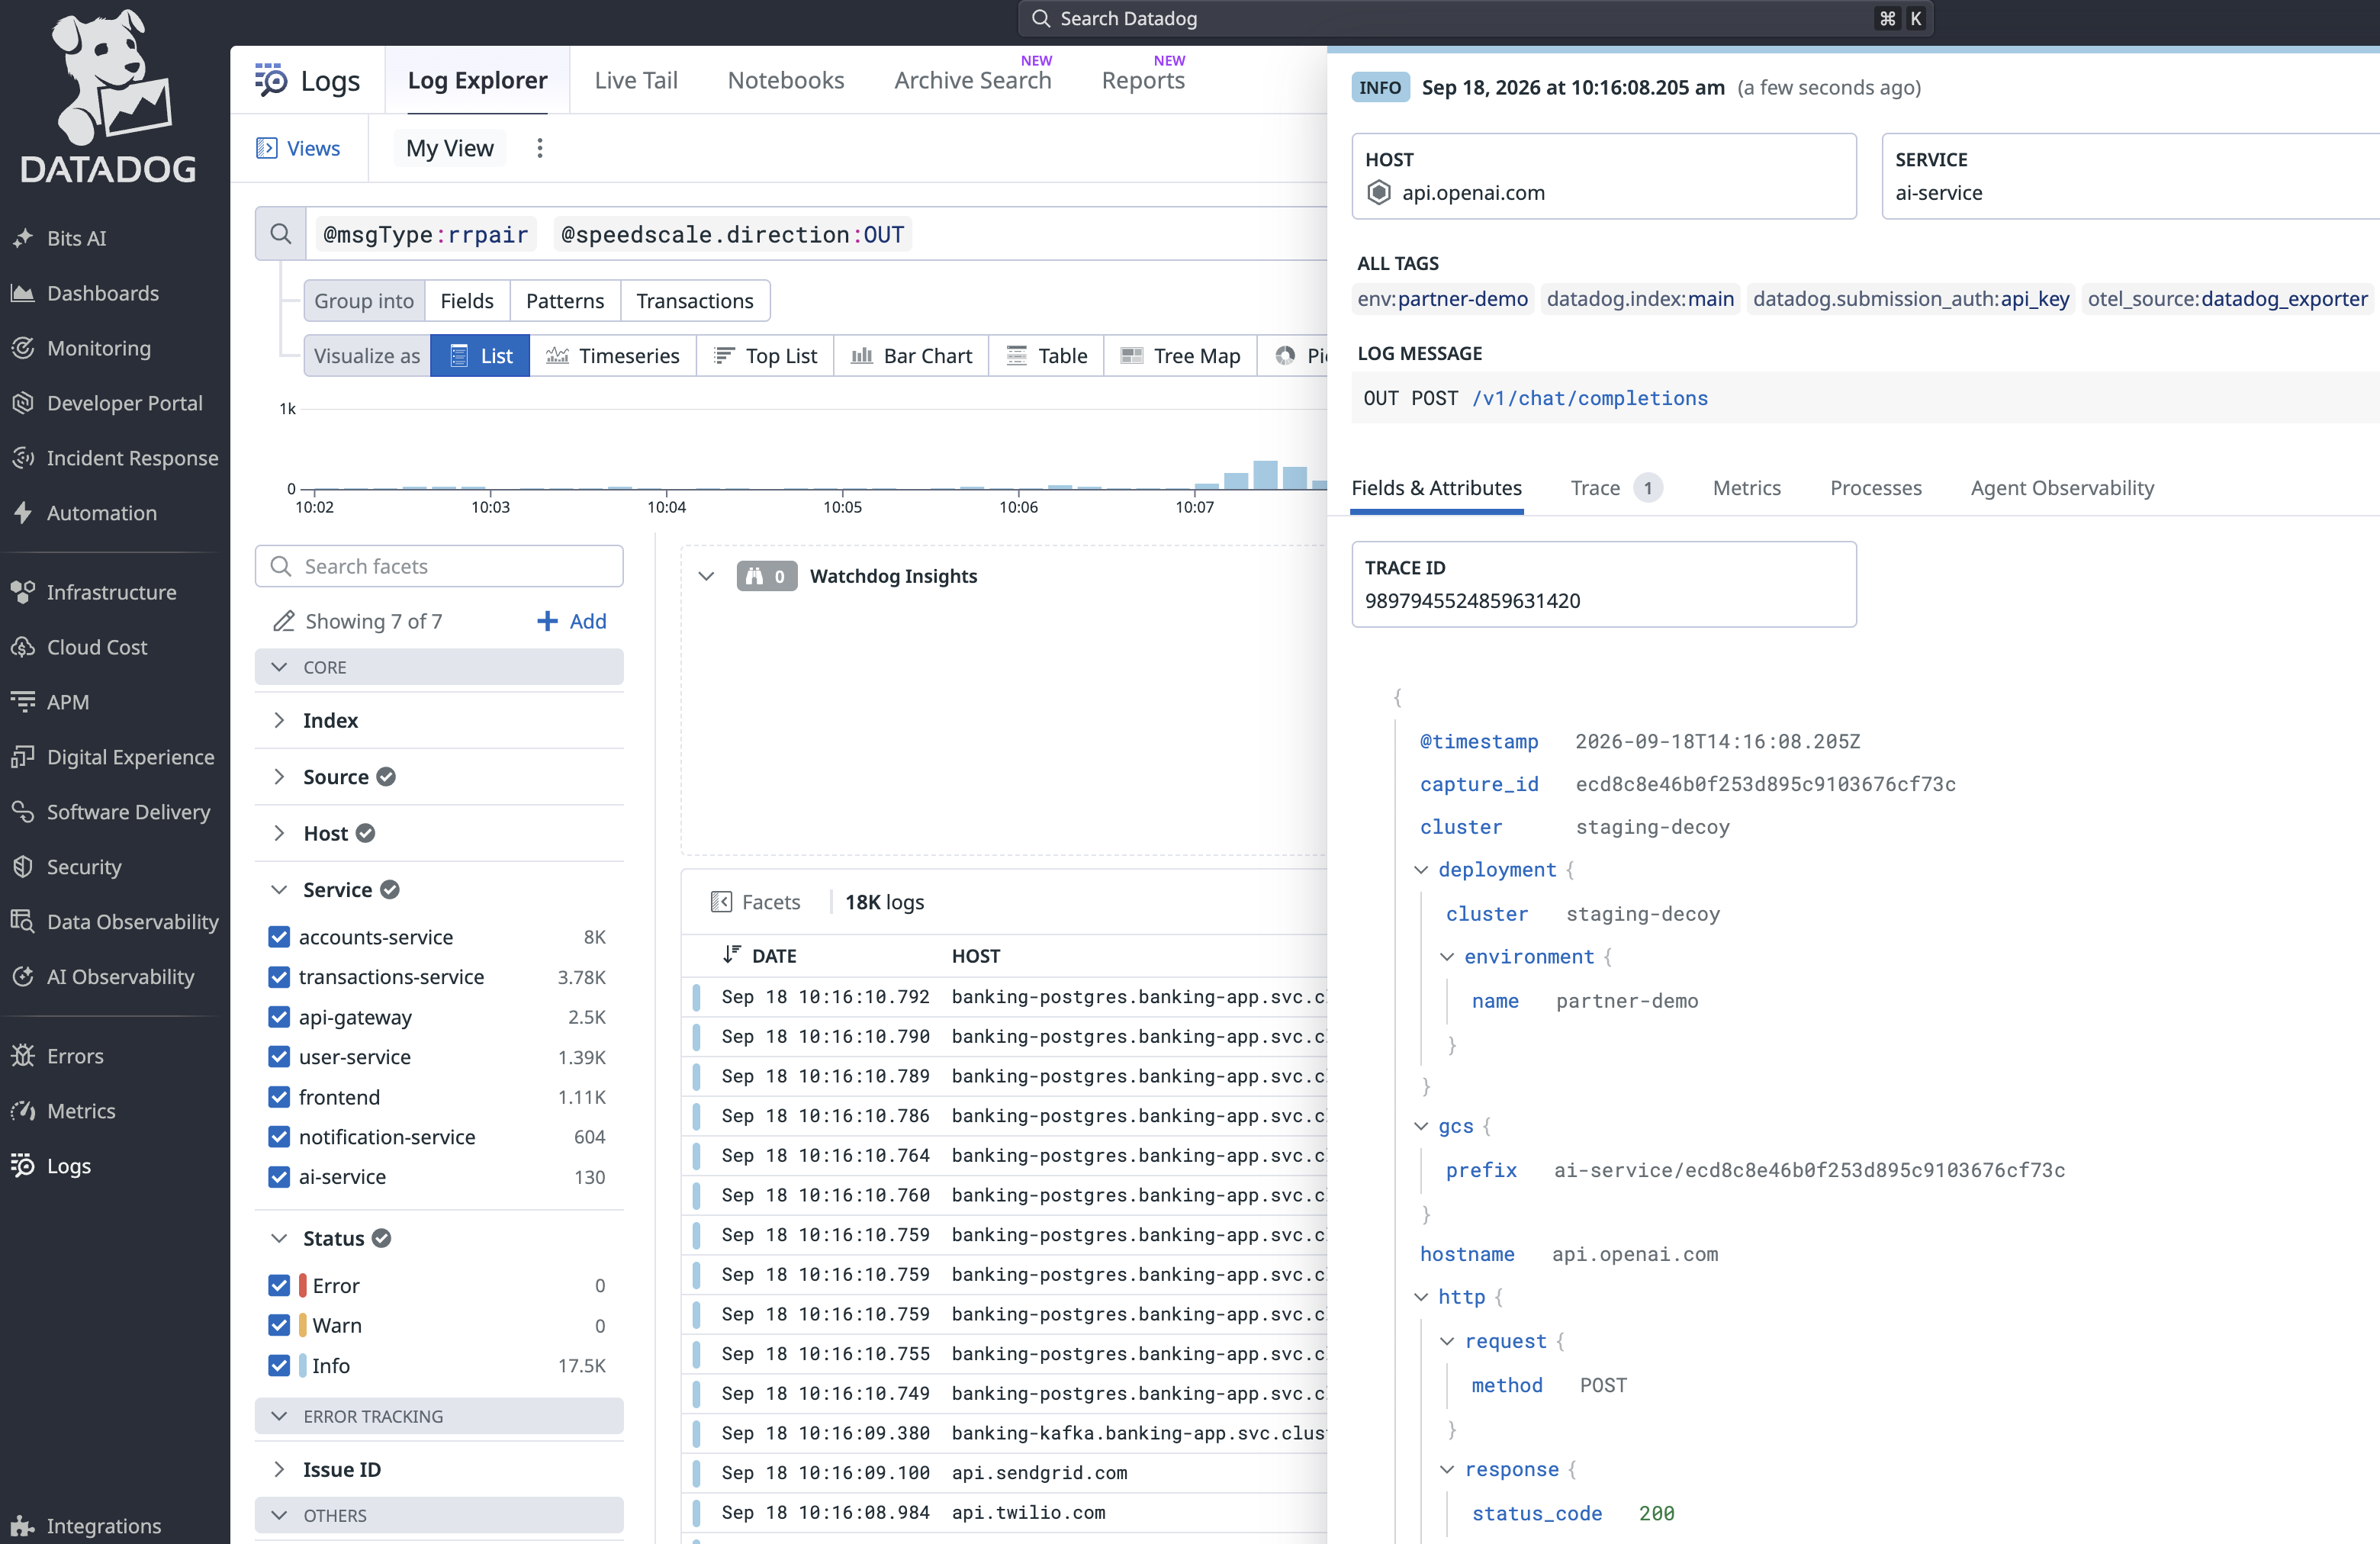The image size is (2380, 1544).
Task: Toggle api-gateway service checkbox
Action: point(279,1017)
